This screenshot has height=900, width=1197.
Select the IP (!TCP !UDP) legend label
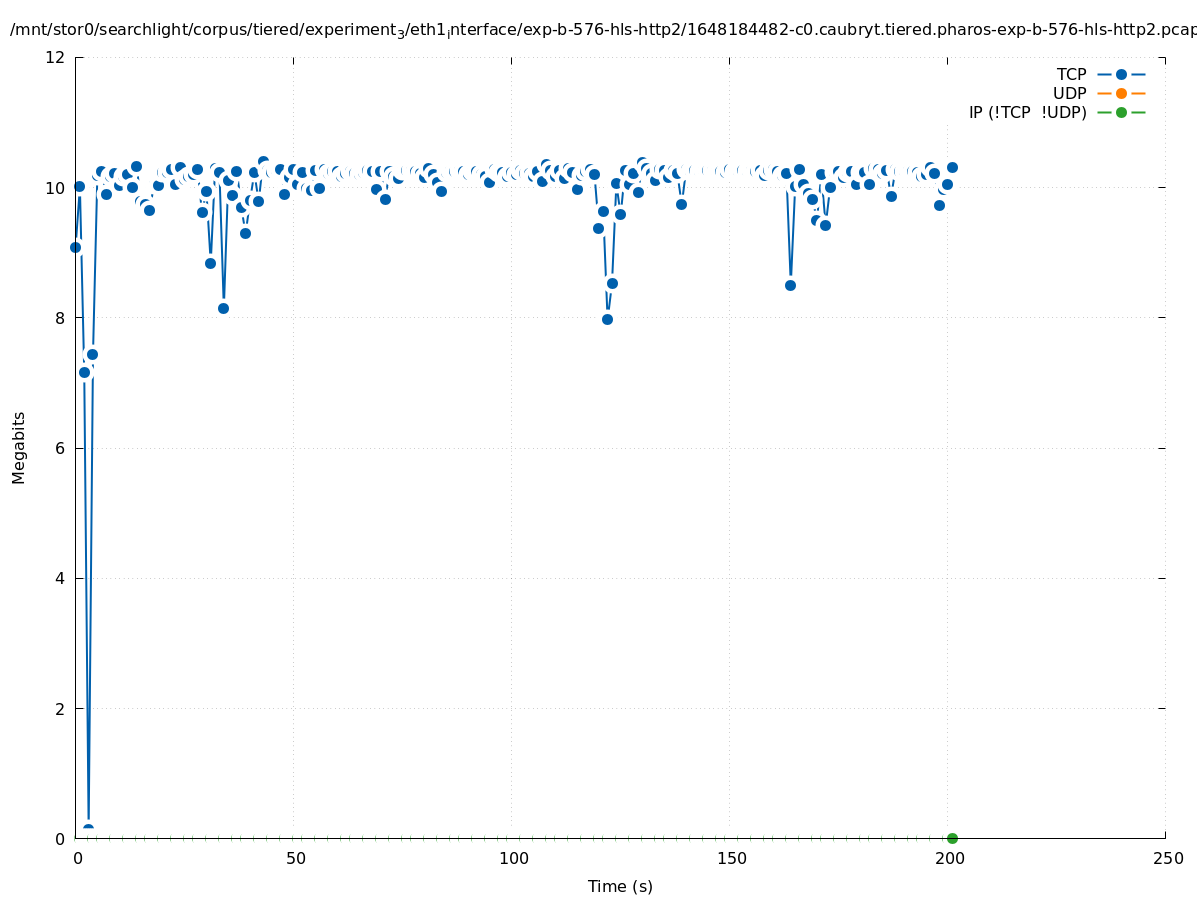click(x=1027, y=112)
